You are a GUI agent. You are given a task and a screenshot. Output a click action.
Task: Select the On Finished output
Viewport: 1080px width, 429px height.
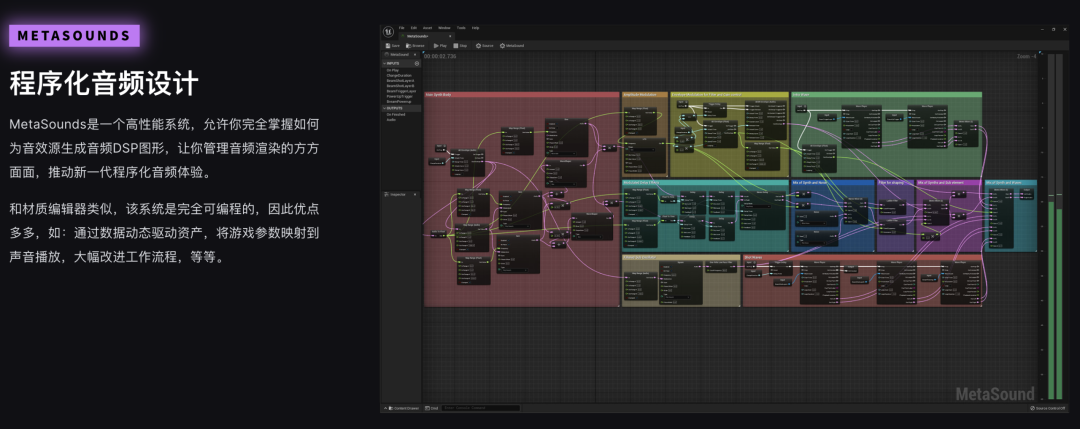(x=396, y=114)
